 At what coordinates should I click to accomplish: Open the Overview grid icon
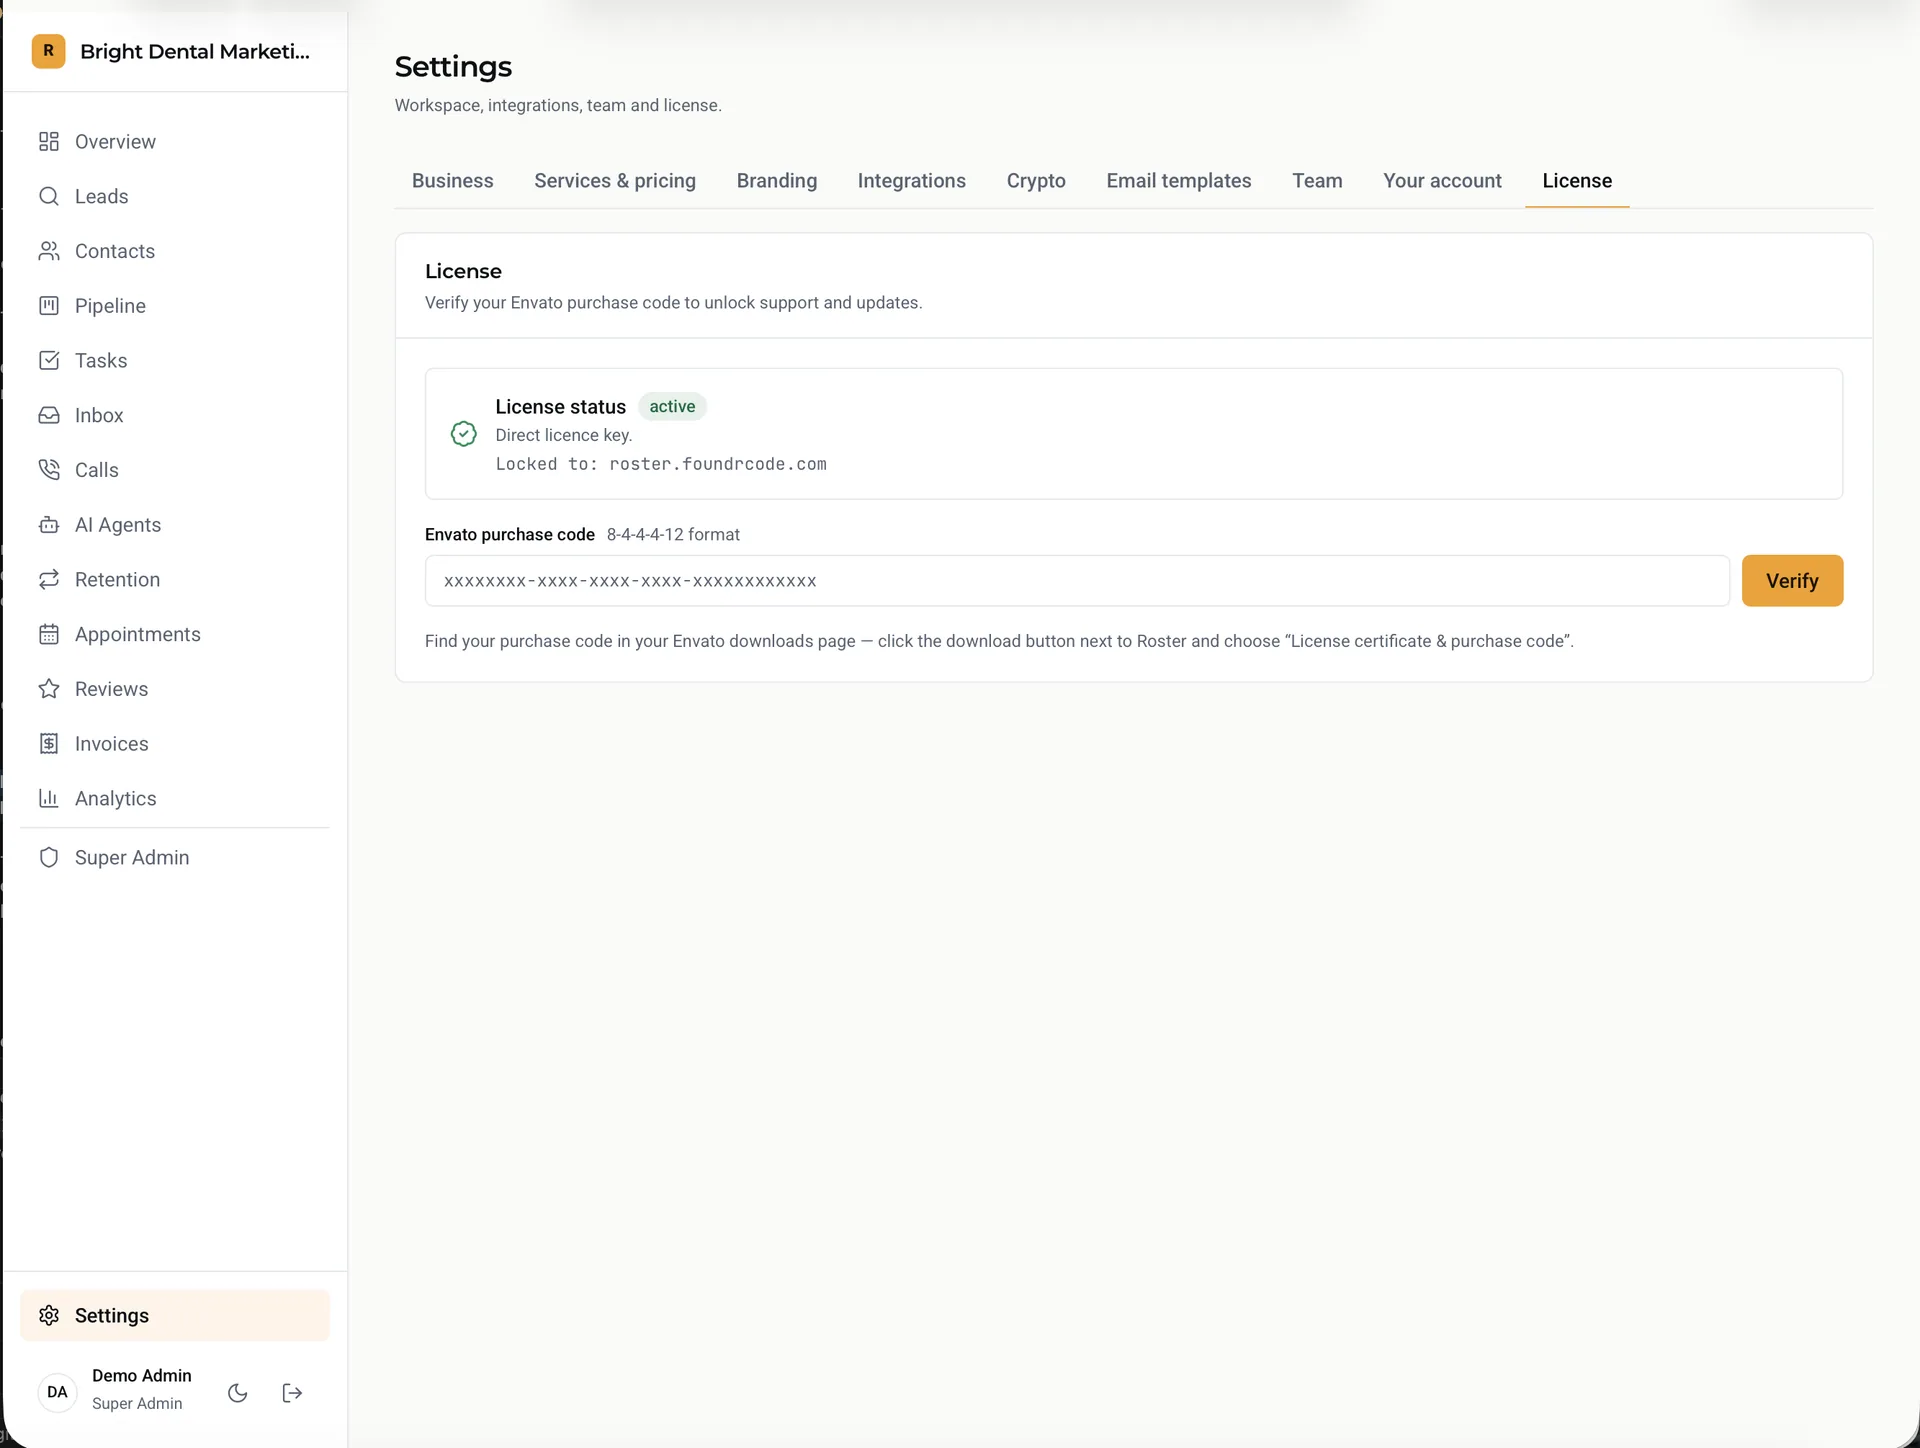tap(48, 141)
